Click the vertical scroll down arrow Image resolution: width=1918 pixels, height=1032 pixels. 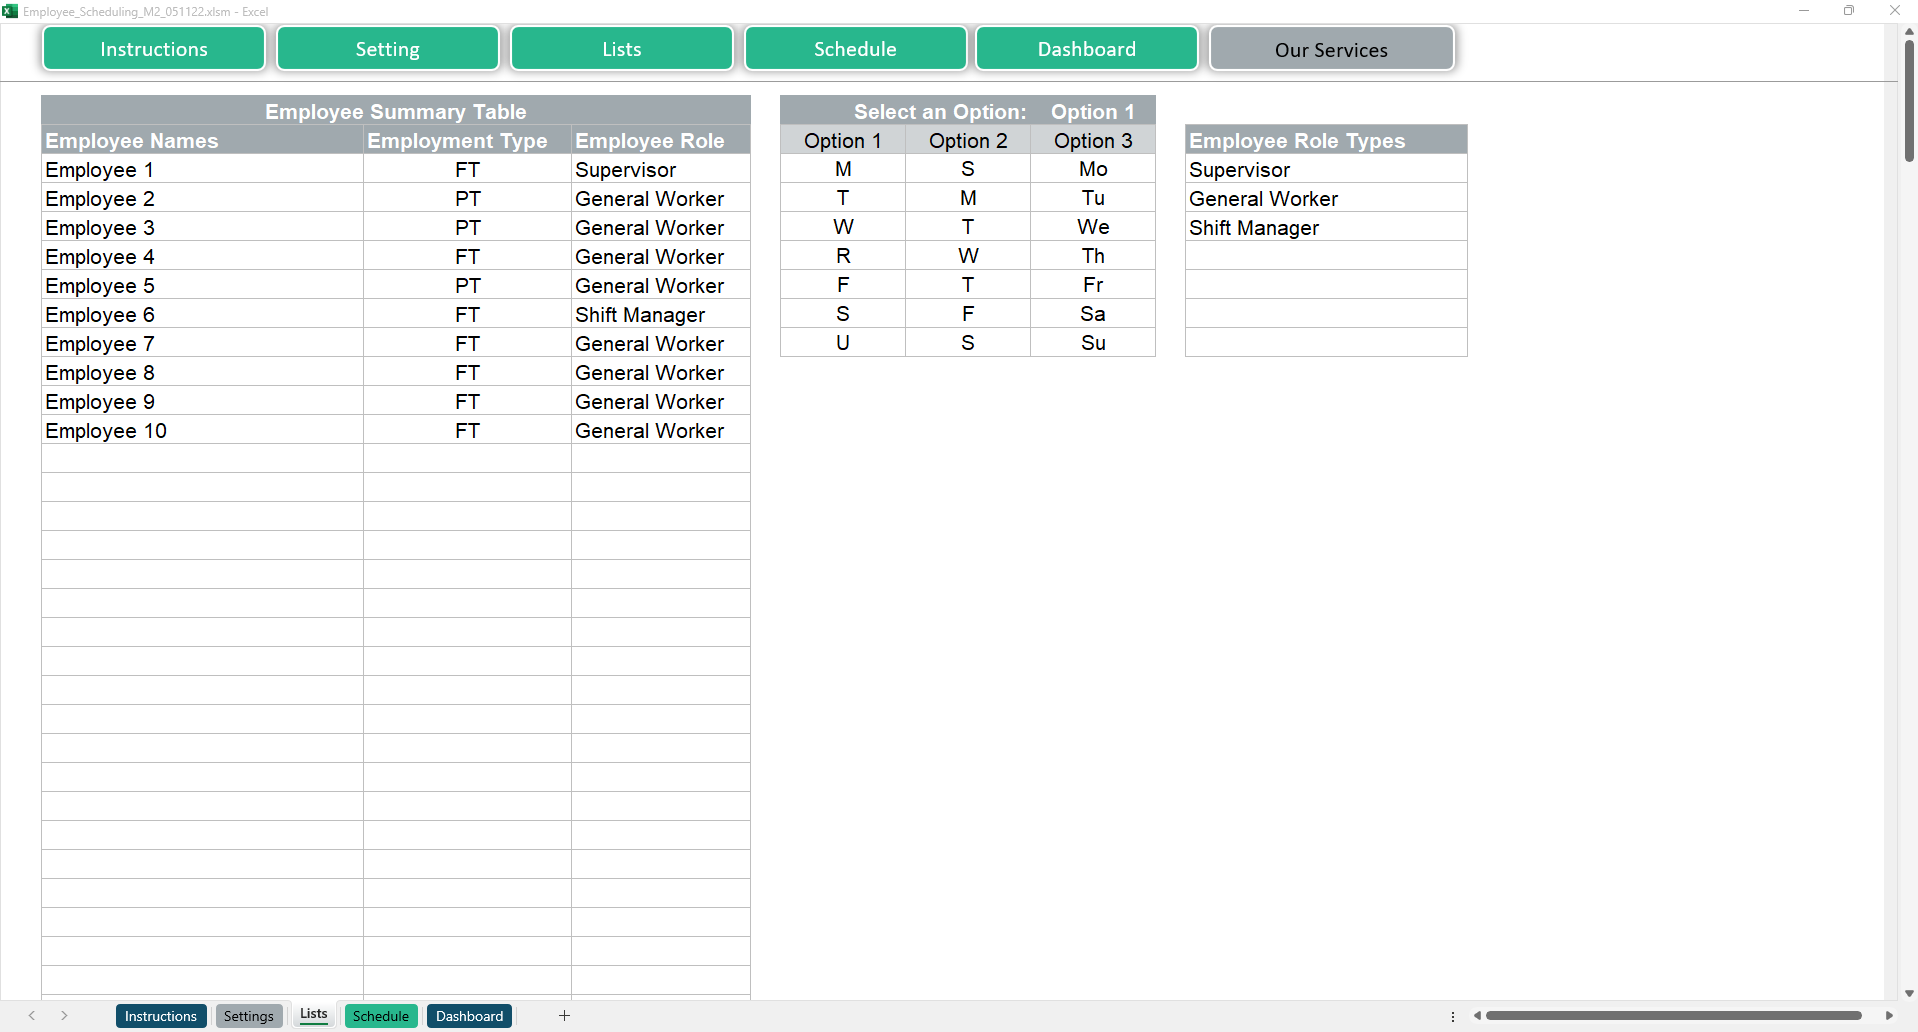click(1909, 993)
